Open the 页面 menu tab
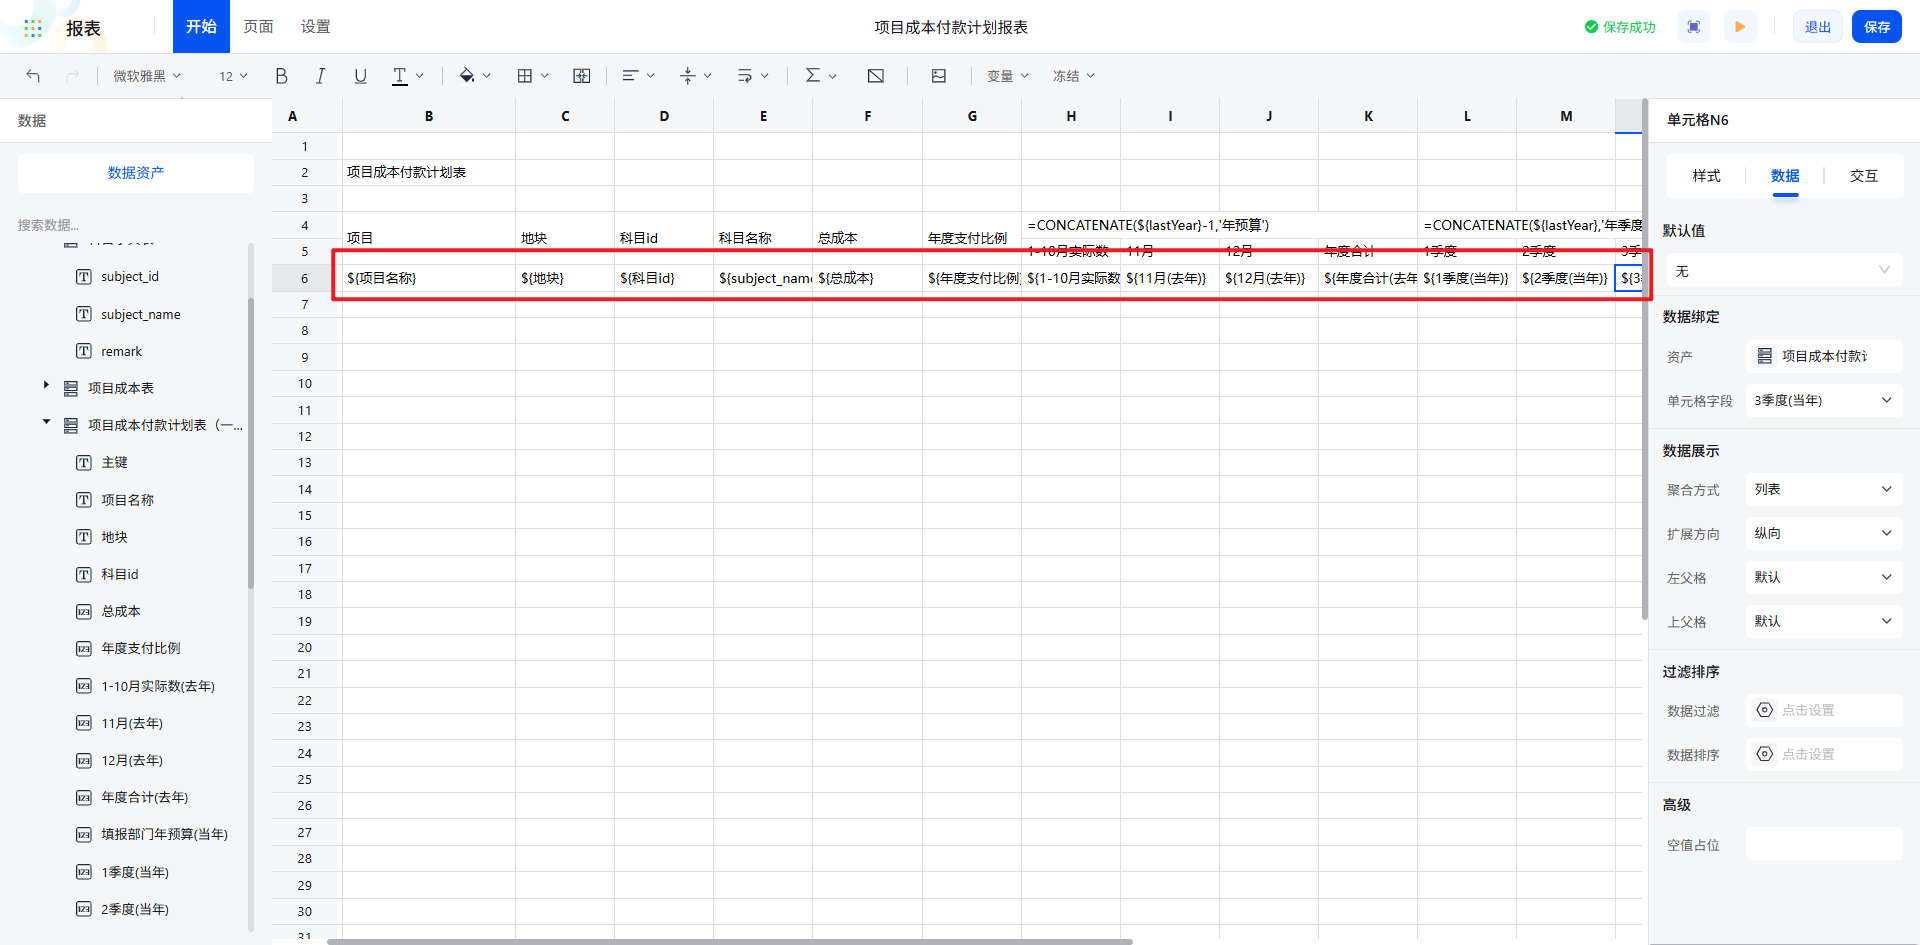Image resolution: width=1920 pixels, height=945 pixels. (258, 27)
